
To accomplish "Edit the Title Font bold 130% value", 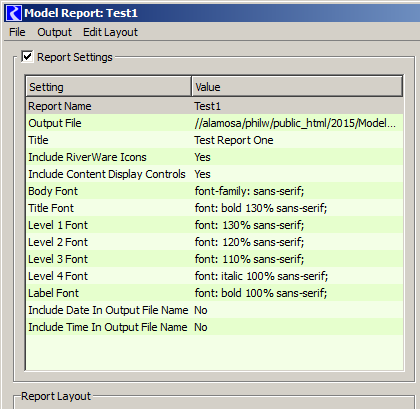I will 261,208.
